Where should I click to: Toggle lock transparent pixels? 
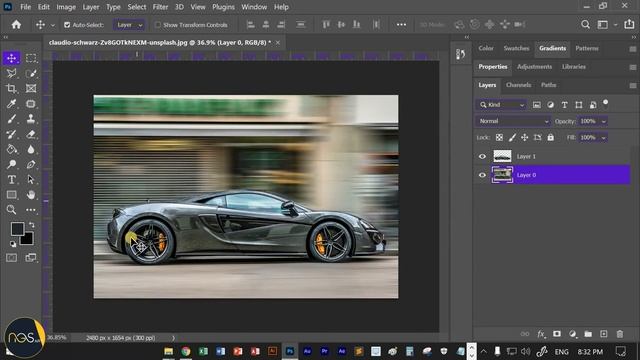coord(499,138)
